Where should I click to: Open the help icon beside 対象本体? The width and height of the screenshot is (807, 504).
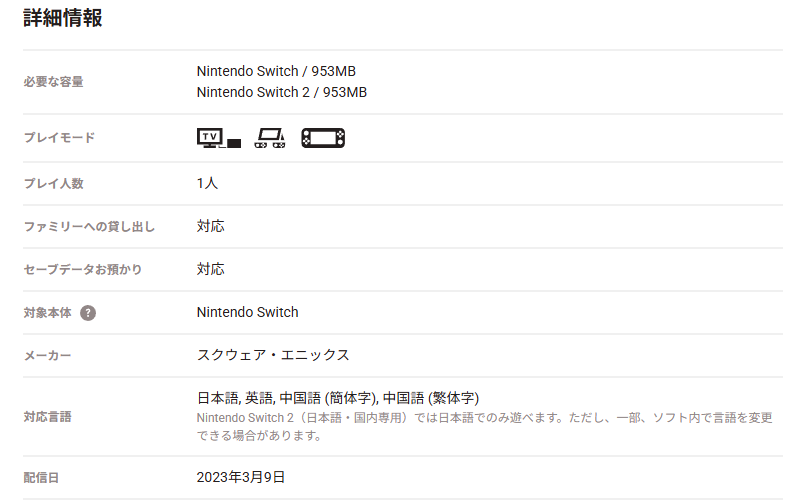click(x=88, y=312)
